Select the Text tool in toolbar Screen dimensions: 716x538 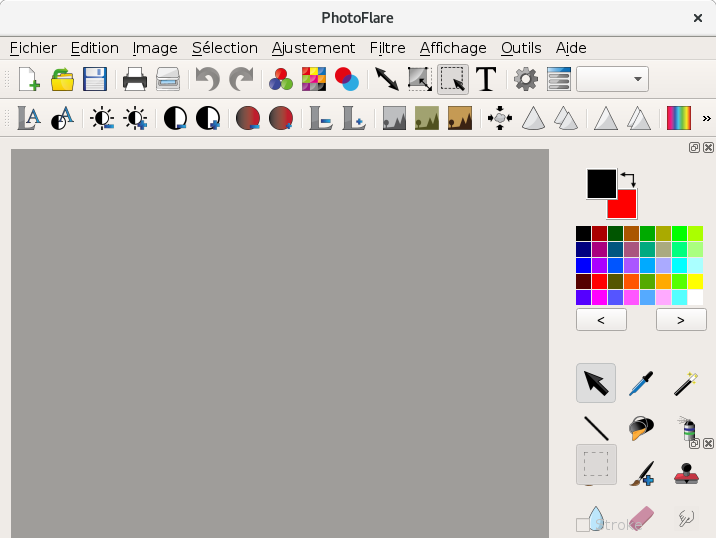click(486, 79)
